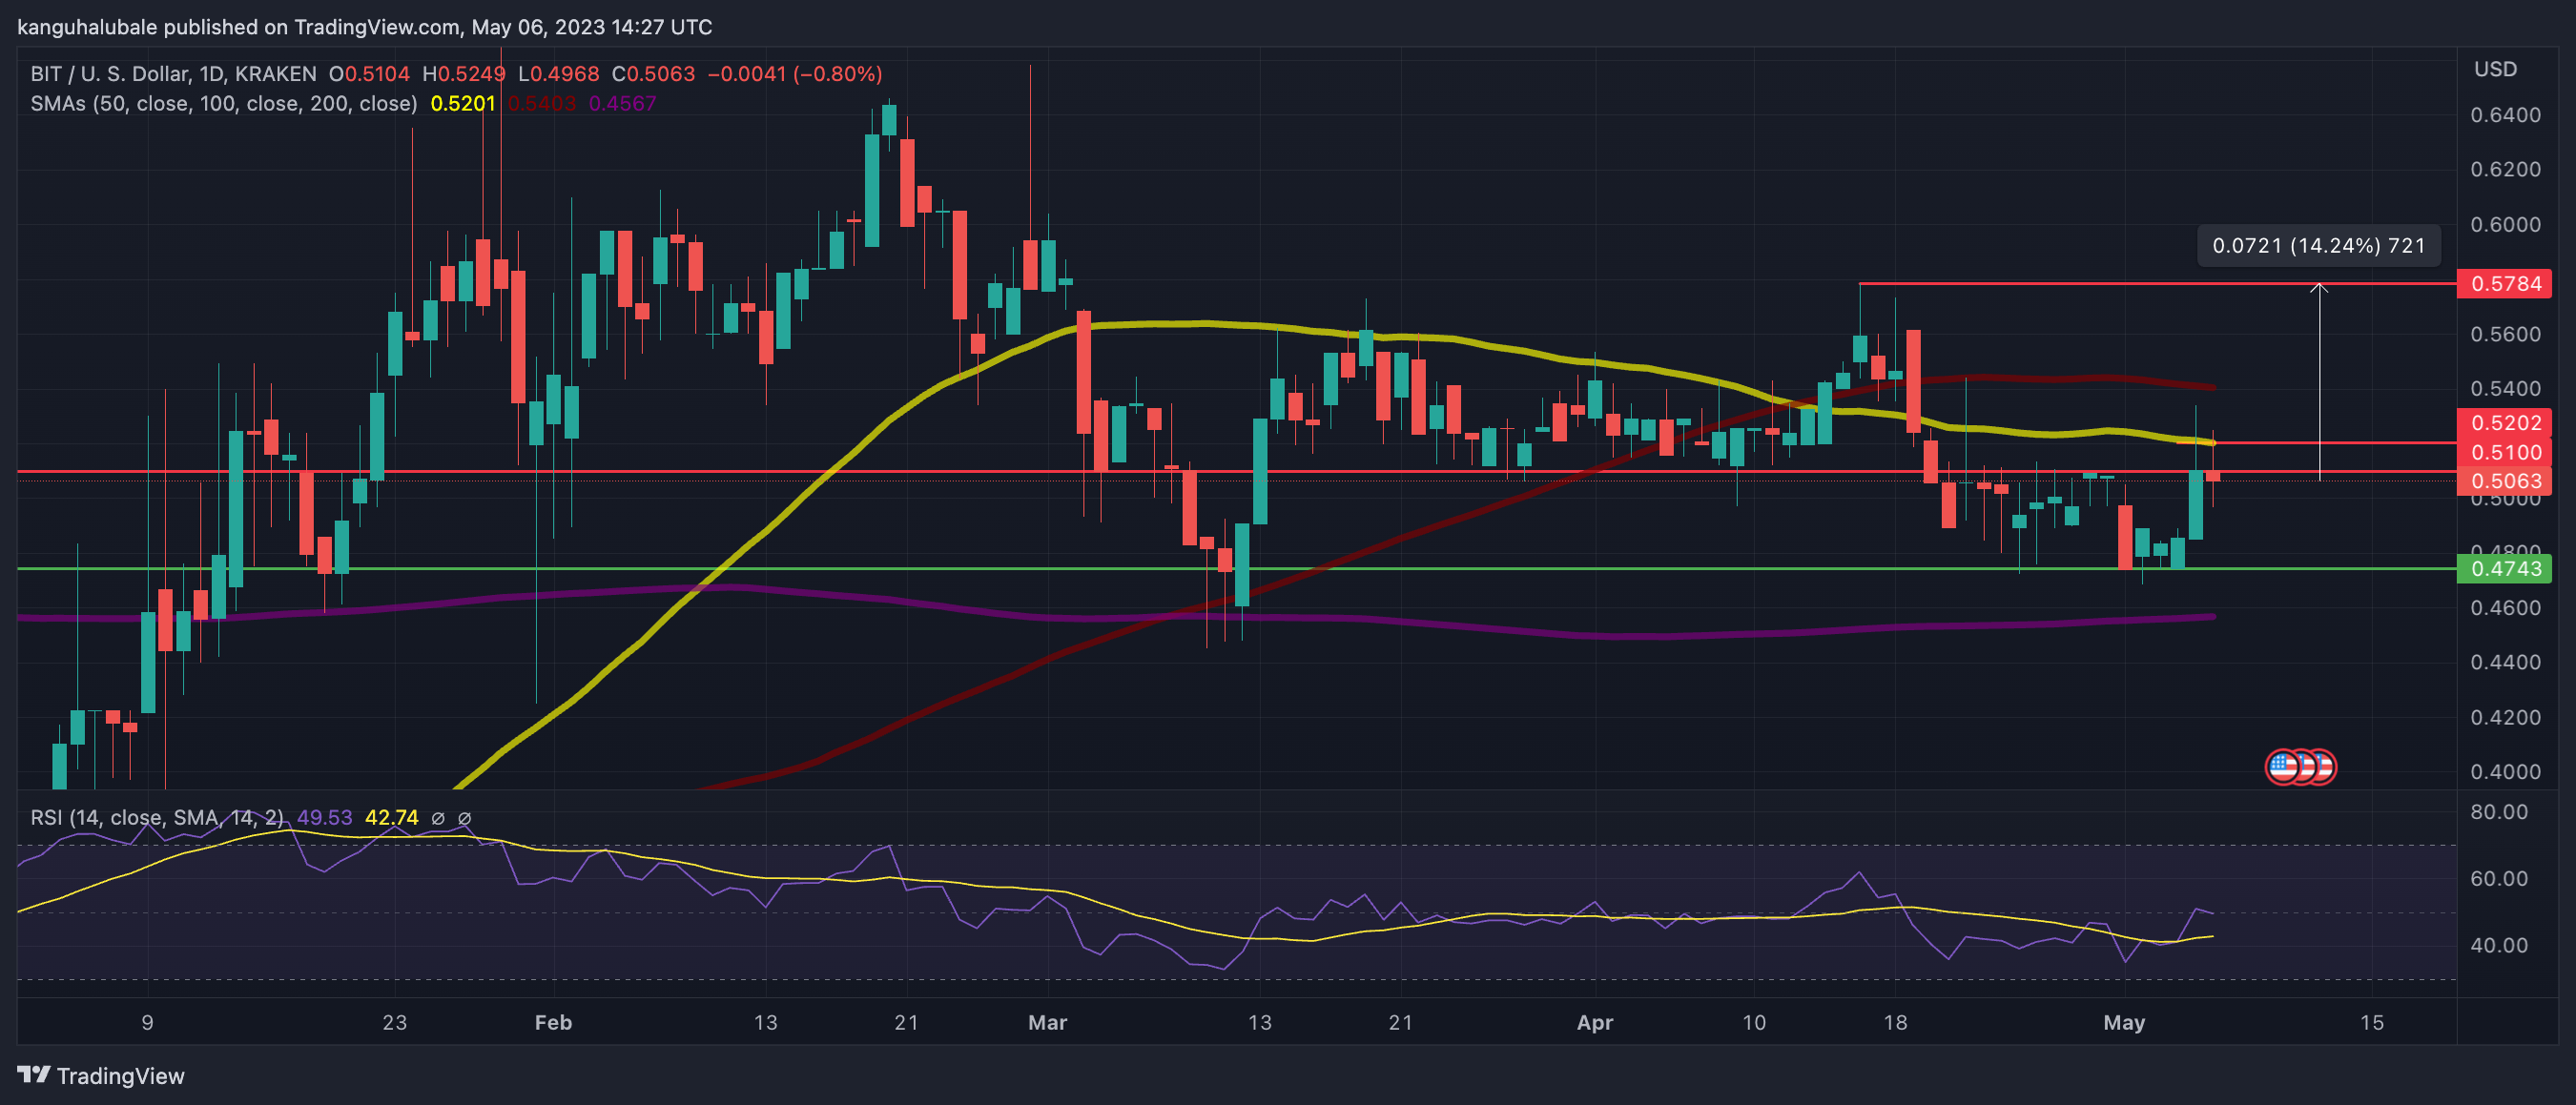Click the first RSI empty-value symbol ∅
Viewport: 2576px width, 1105px height.
[438, 818]
